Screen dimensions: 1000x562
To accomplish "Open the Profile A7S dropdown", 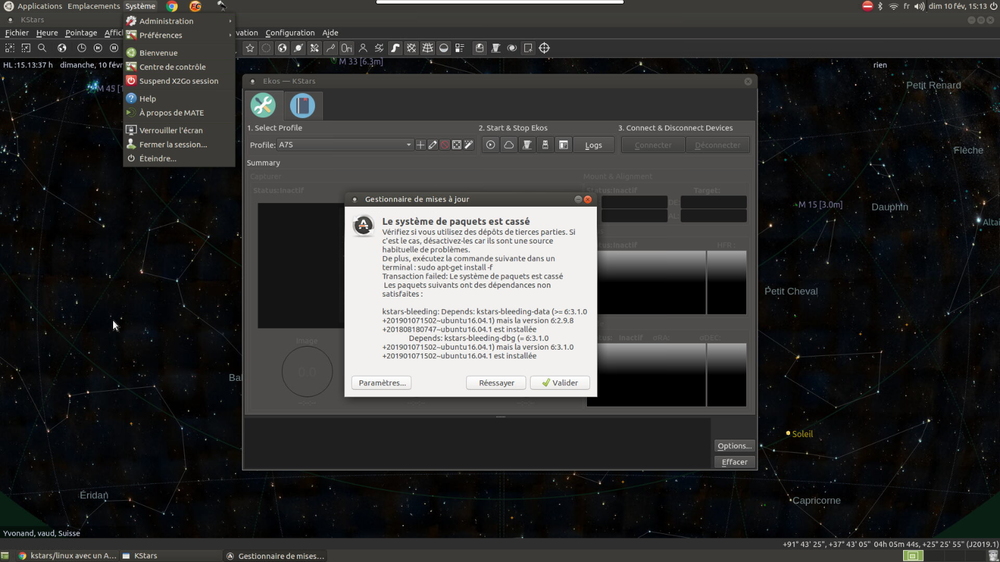I will 345,145.
